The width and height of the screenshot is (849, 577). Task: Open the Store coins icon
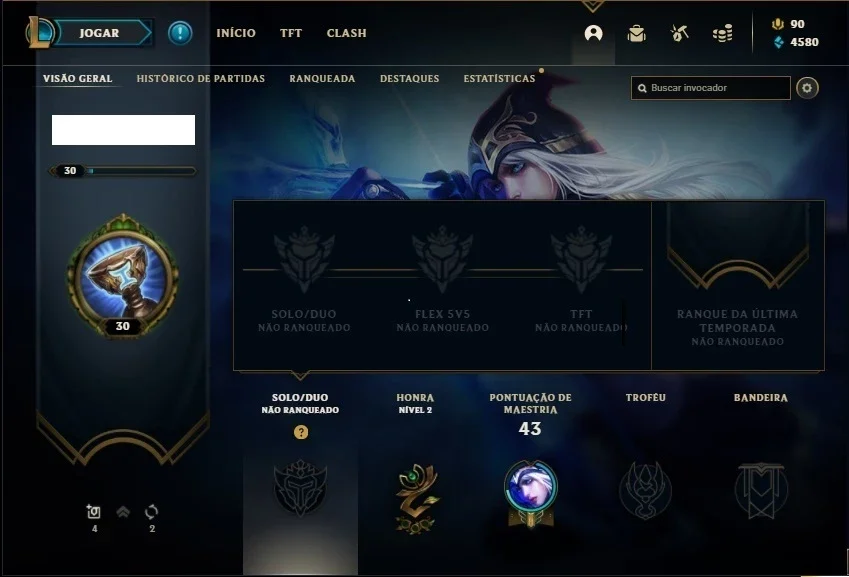tap(722, 34)
